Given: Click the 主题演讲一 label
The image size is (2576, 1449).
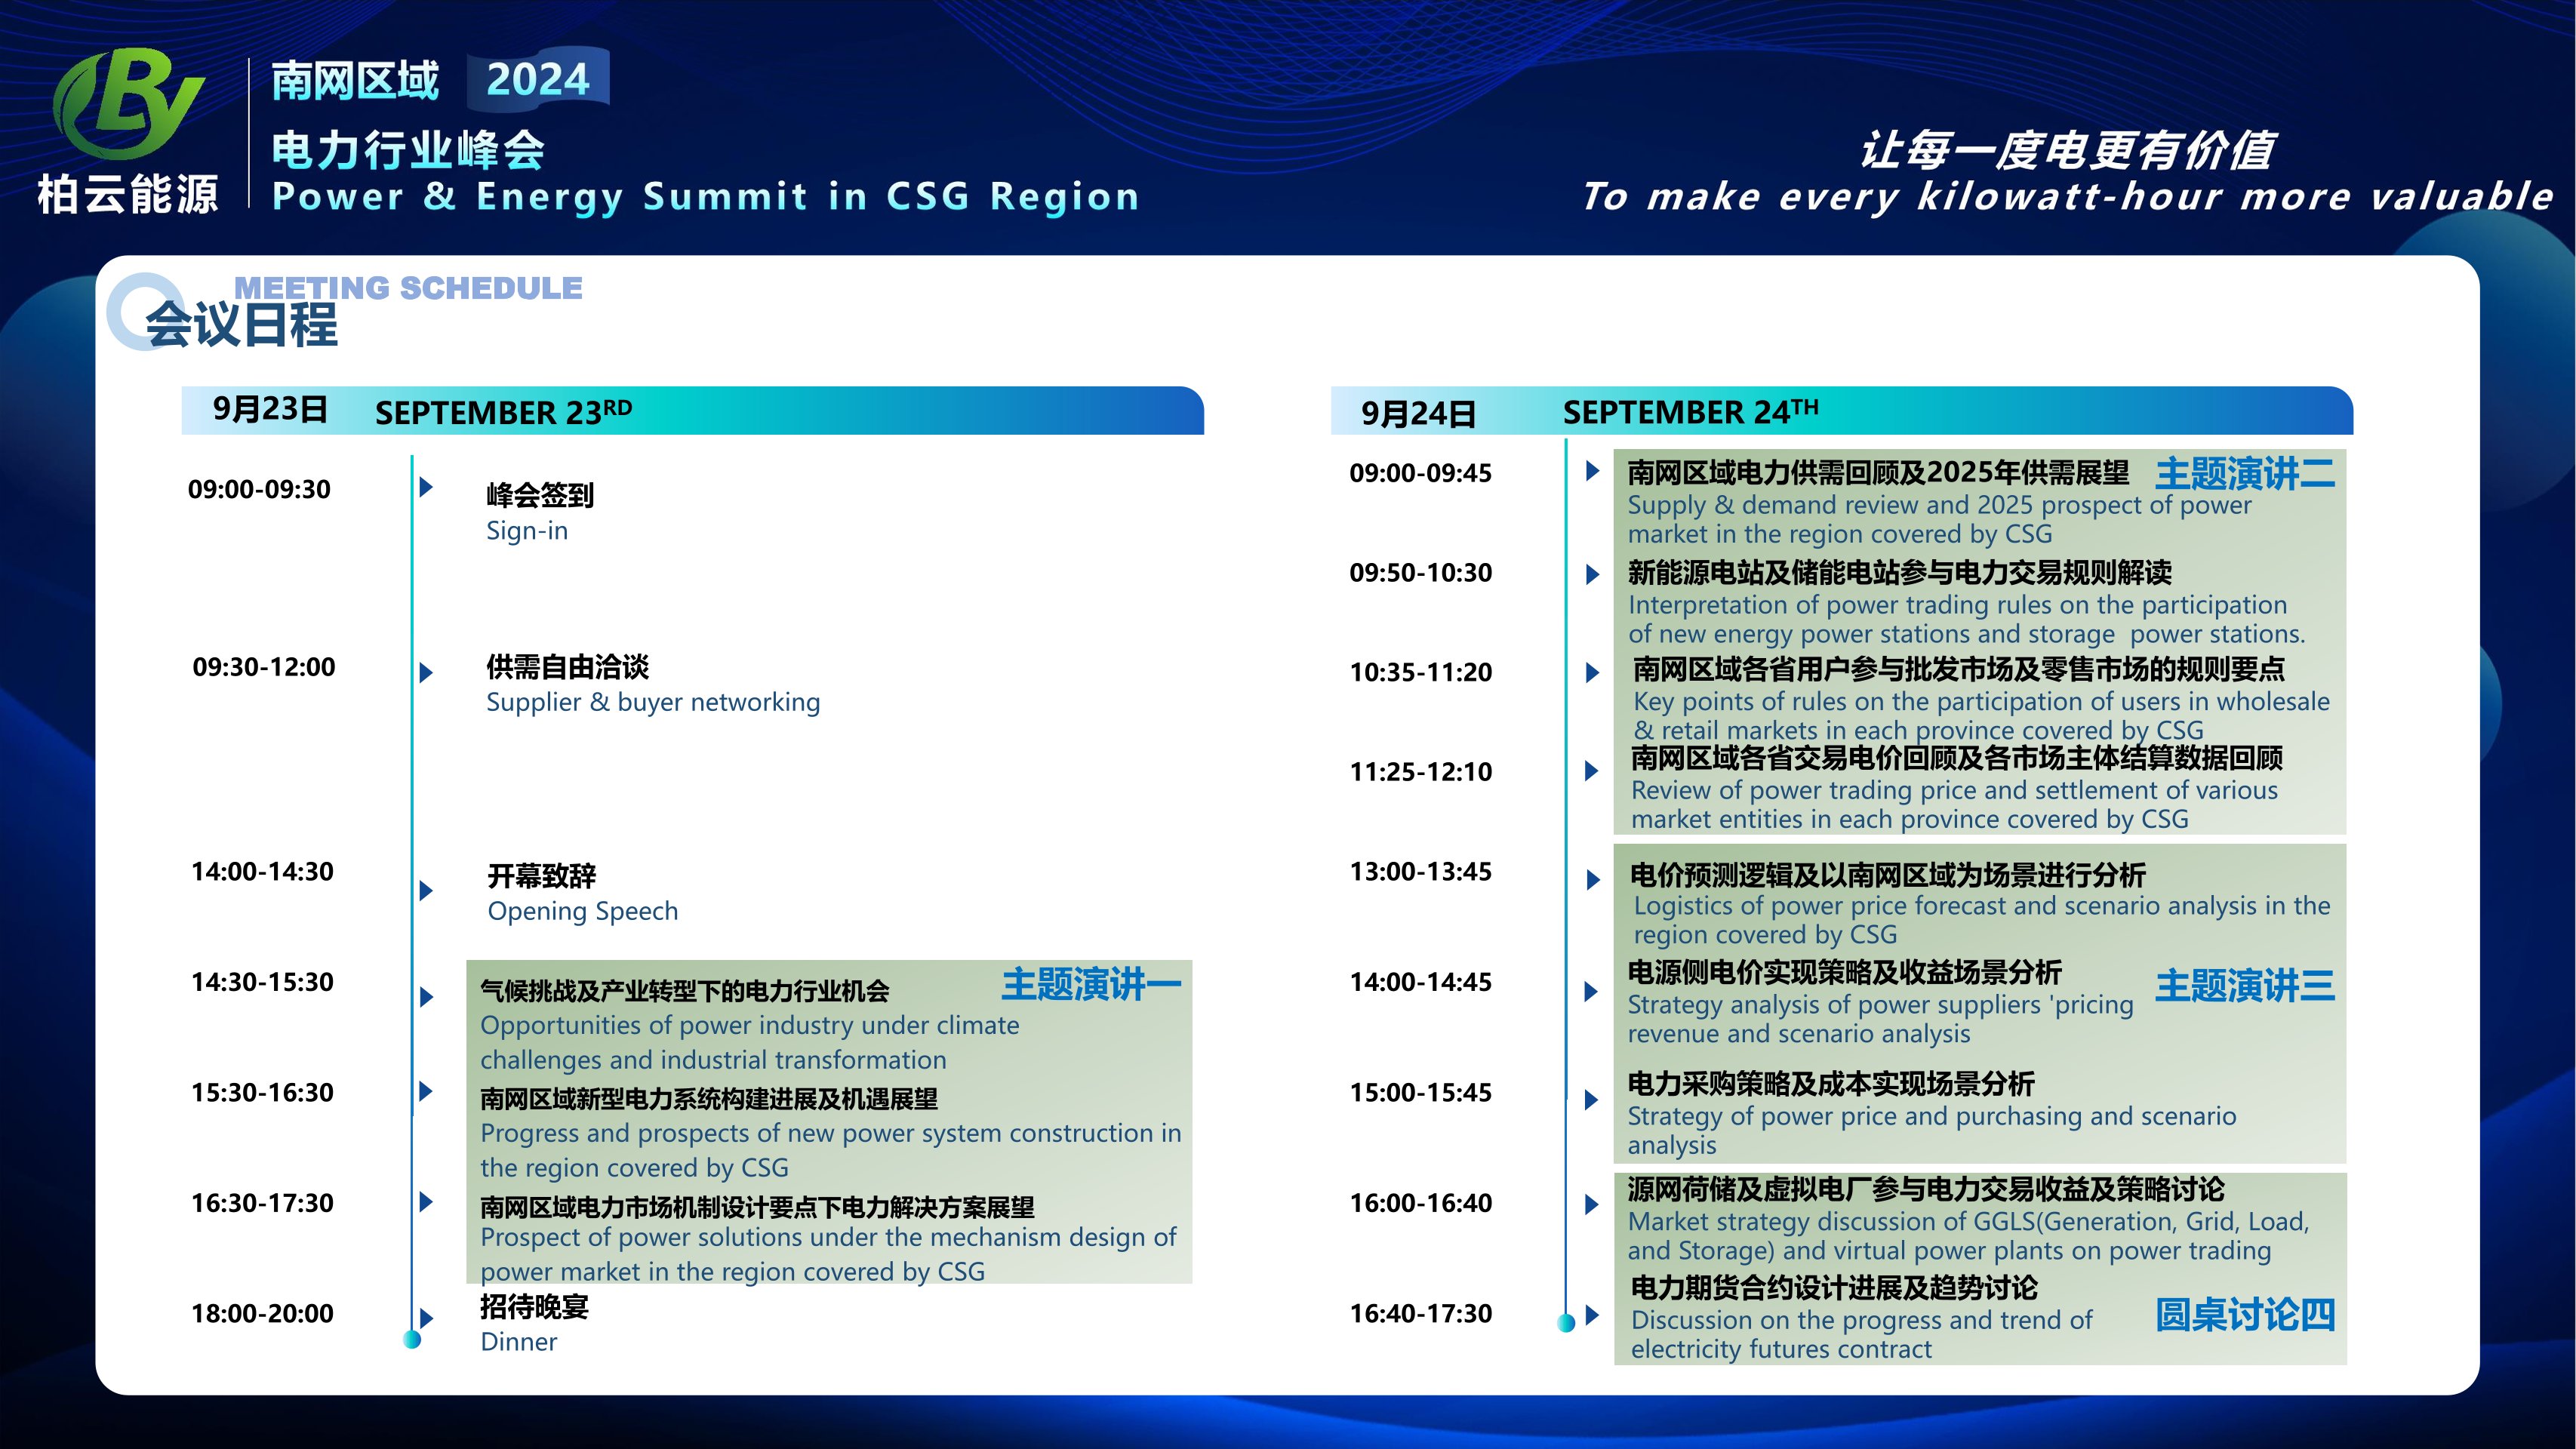Looking at the screenshot, I should tap(1092, 984).
